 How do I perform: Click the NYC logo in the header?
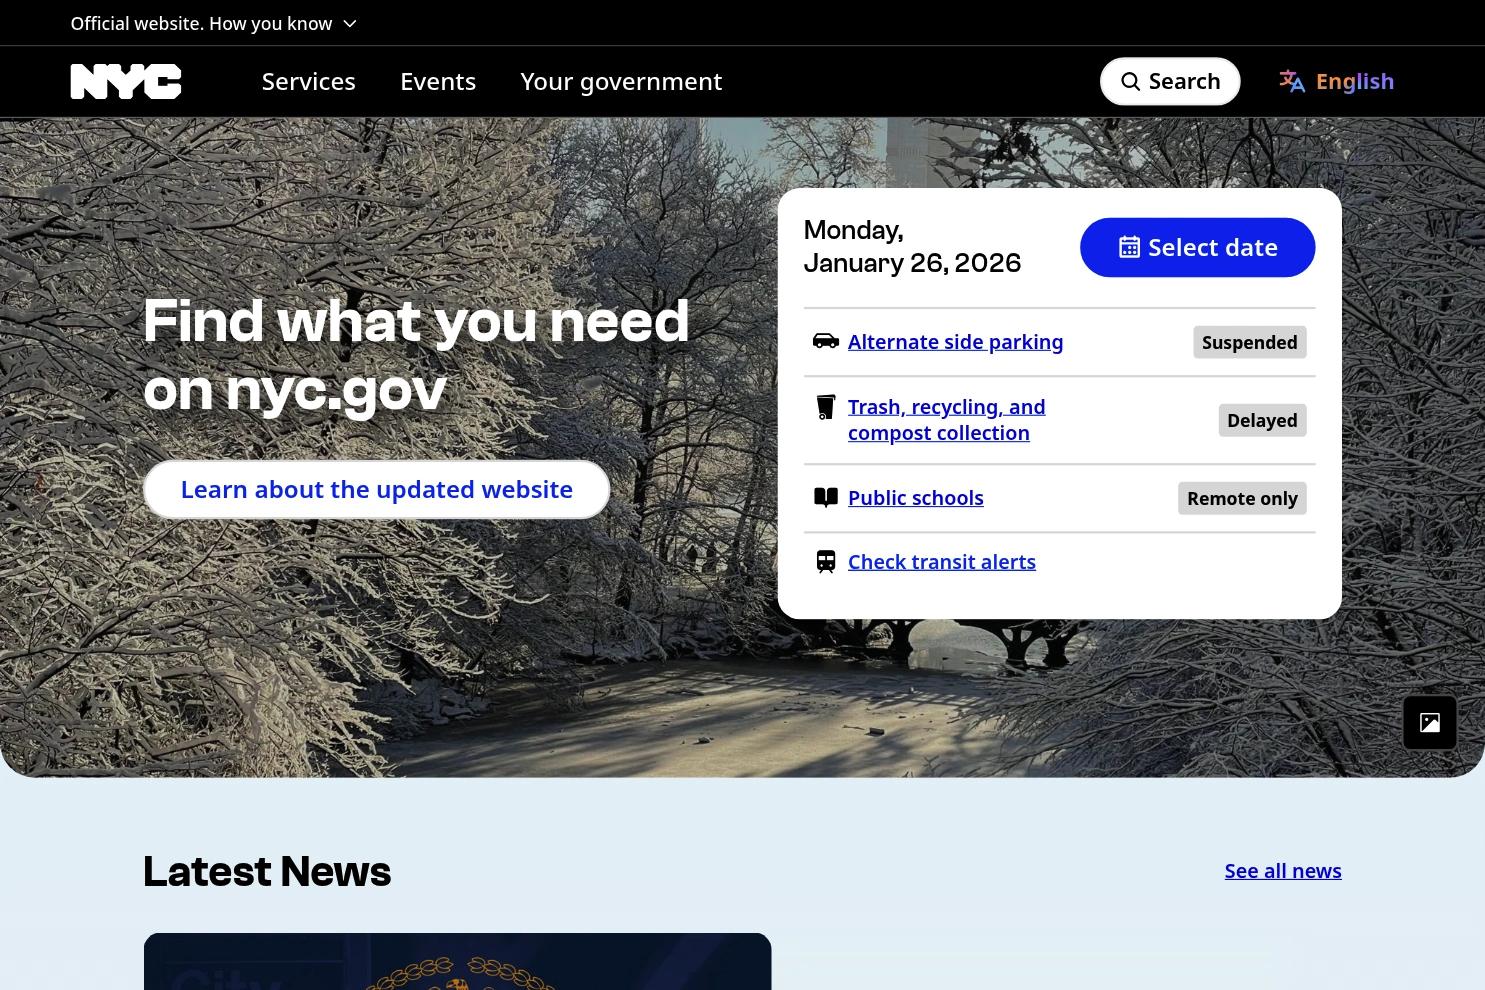pyautogui.click(x=125, y=81)
